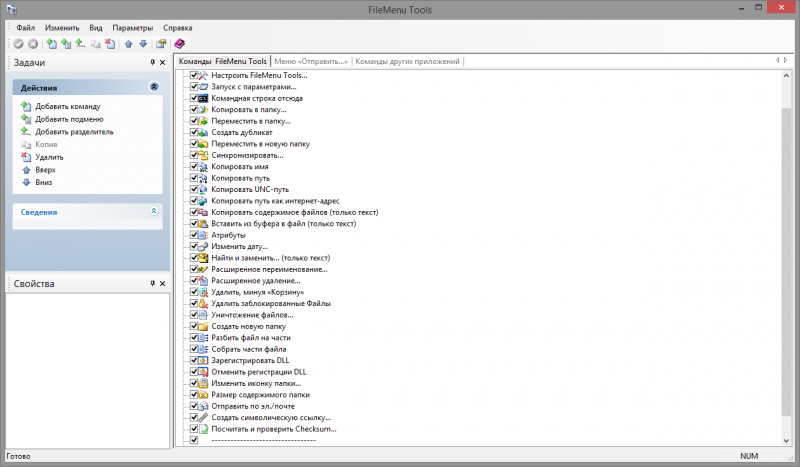Screen dimensions: 800x467
Task: Click icon next to Создать символическую ссылку...
Action: click(203, 417)
